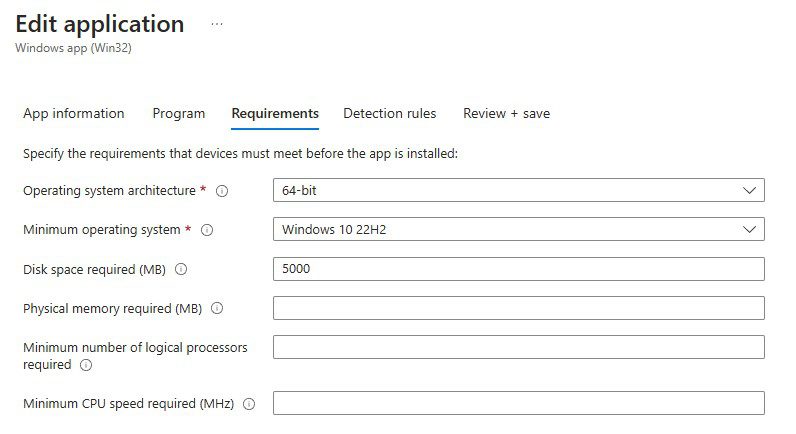Open the ellipsis menu beside Edit application

(217, 24)
